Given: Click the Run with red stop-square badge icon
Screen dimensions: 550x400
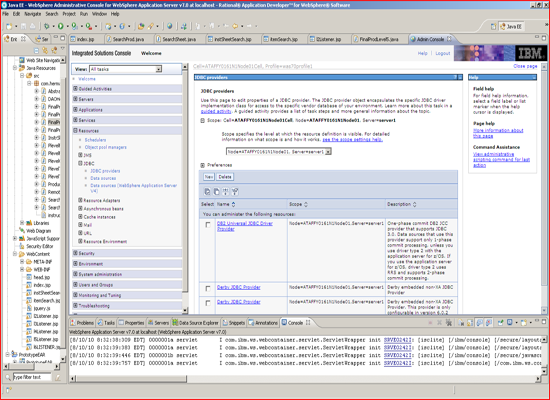Looking at the screenshot, I should [89, 26].
